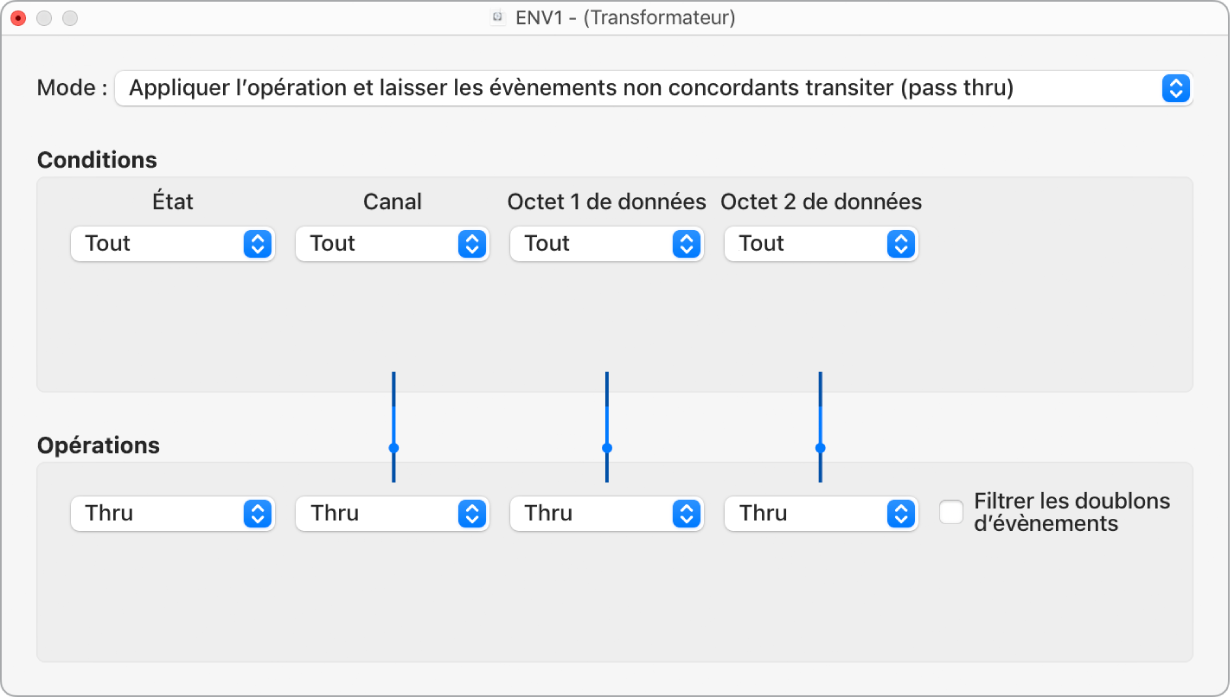Open the Canal condition dropdown
1232x697 pixels.
[x=392, y=244]
